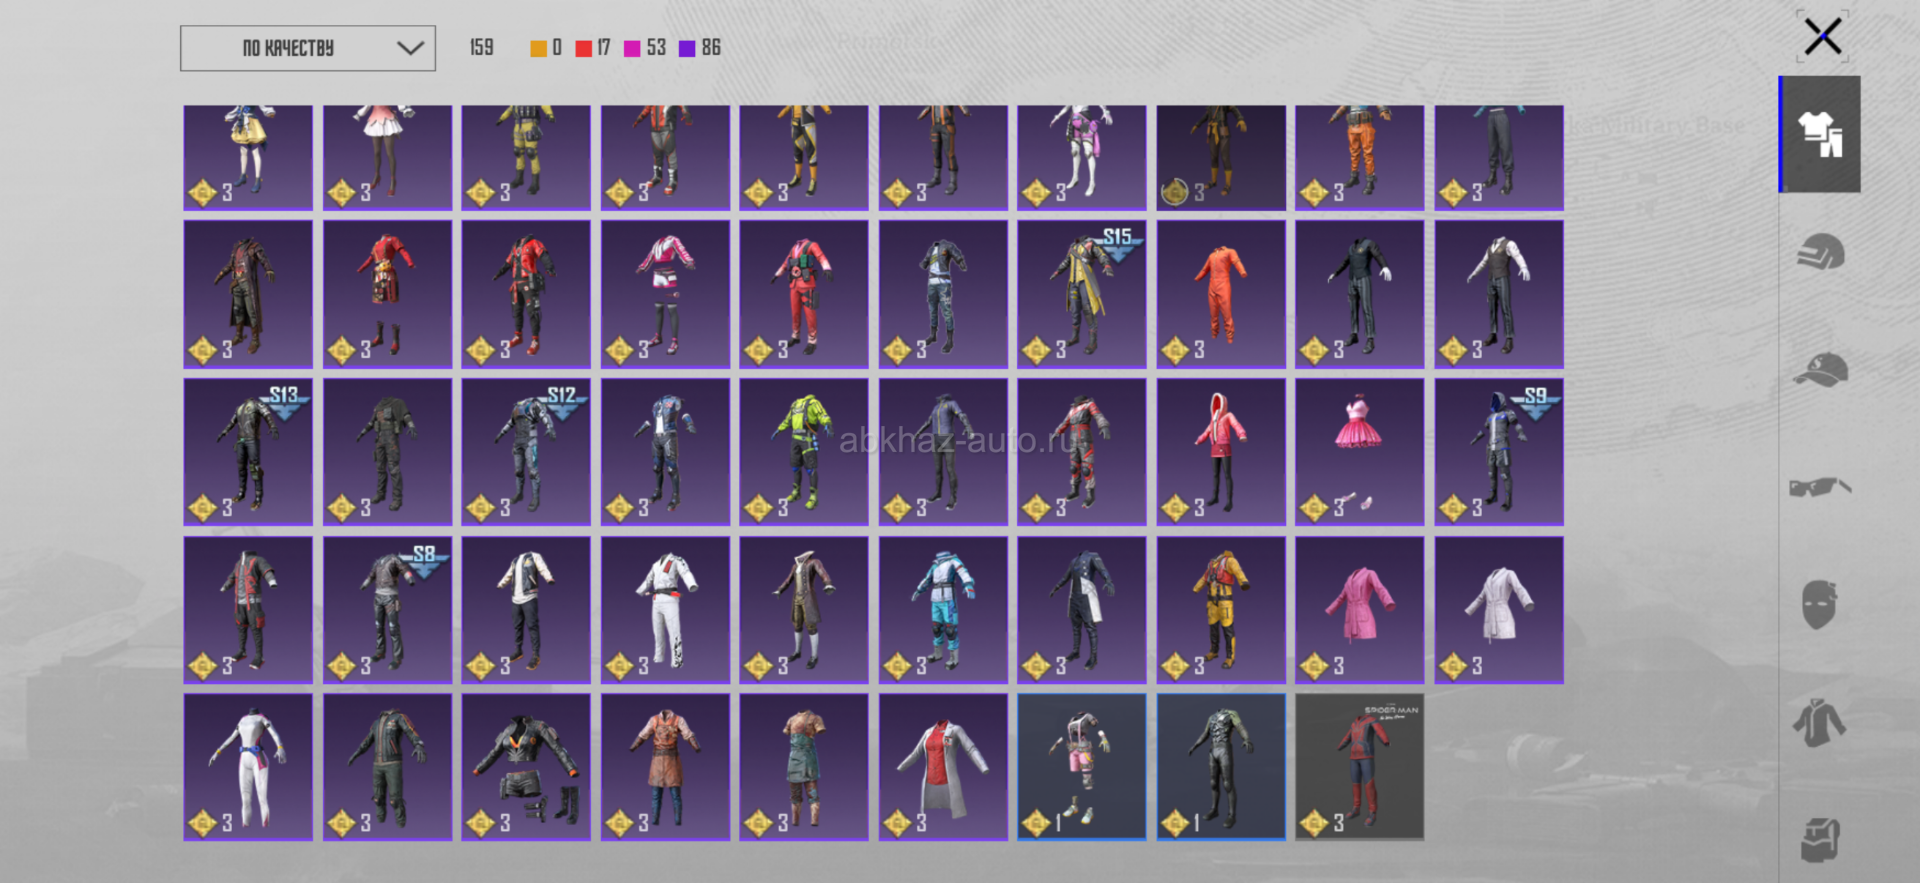Open the 'По качеству' sort dropdown
Screen dimensions: 1920x883
[308, 48]
